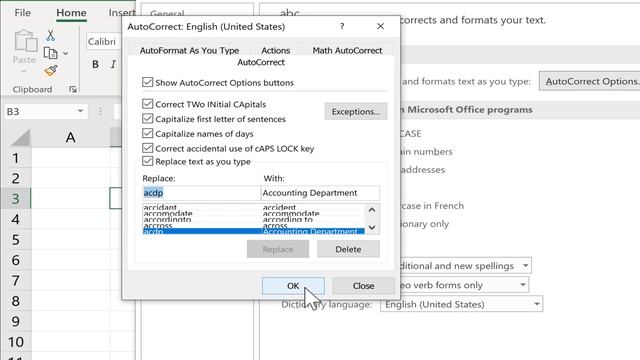Switch to Math AutoCorrect tab

[347, 50]
